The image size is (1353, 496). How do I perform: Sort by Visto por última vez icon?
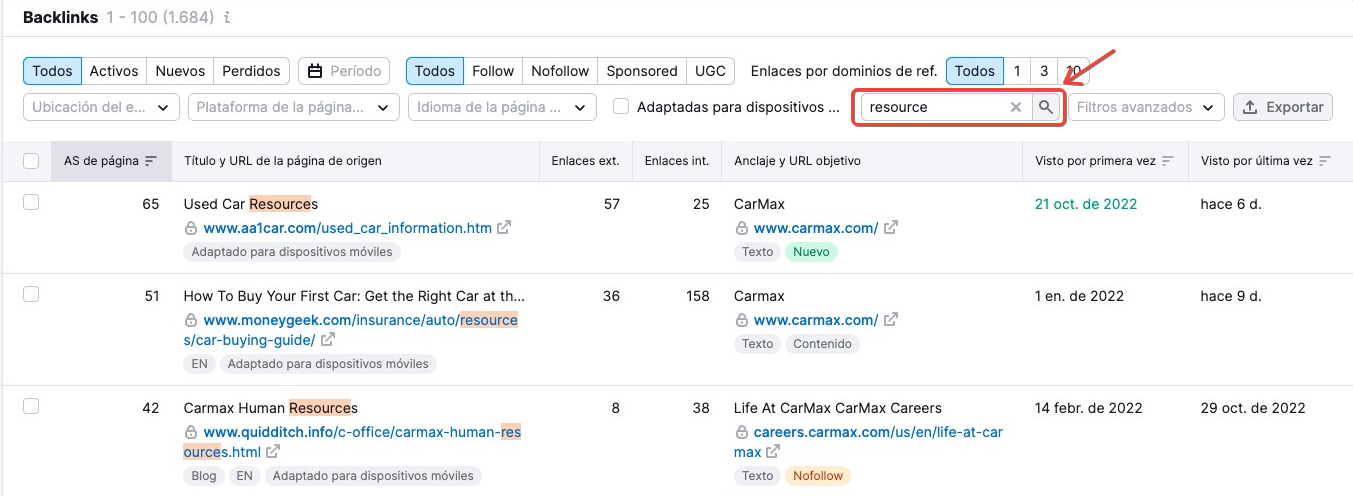tap(1325, 161)
